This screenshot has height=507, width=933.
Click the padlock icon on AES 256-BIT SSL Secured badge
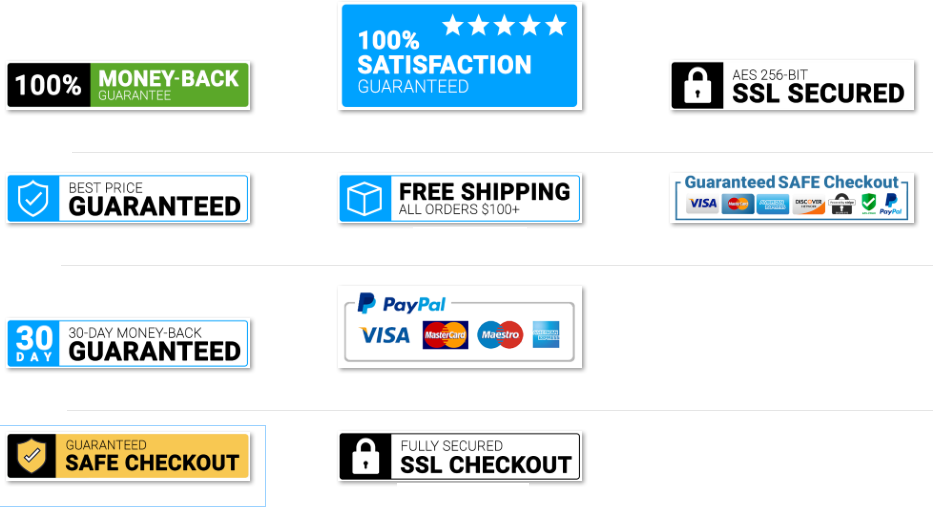coord(697,86)
